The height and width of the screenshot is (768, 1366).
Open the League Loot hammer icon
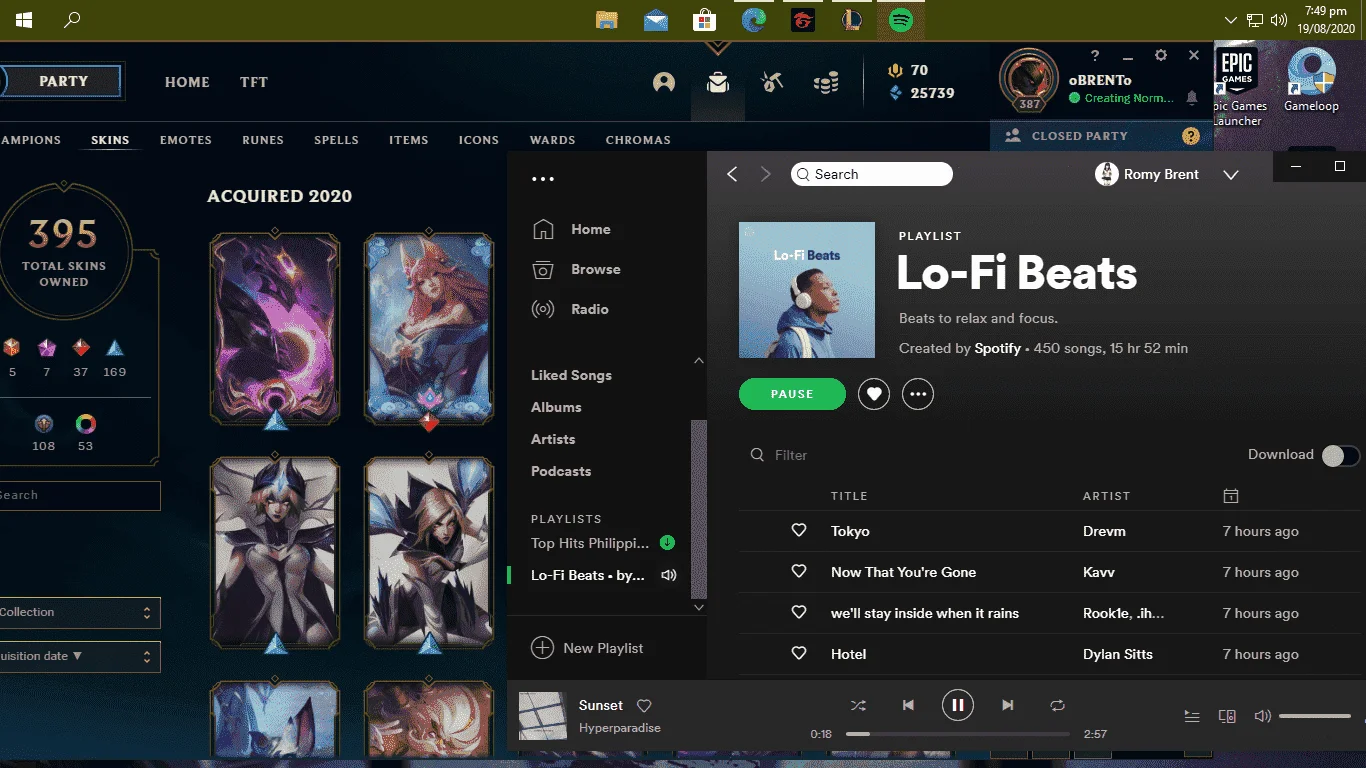coord(771,83)
